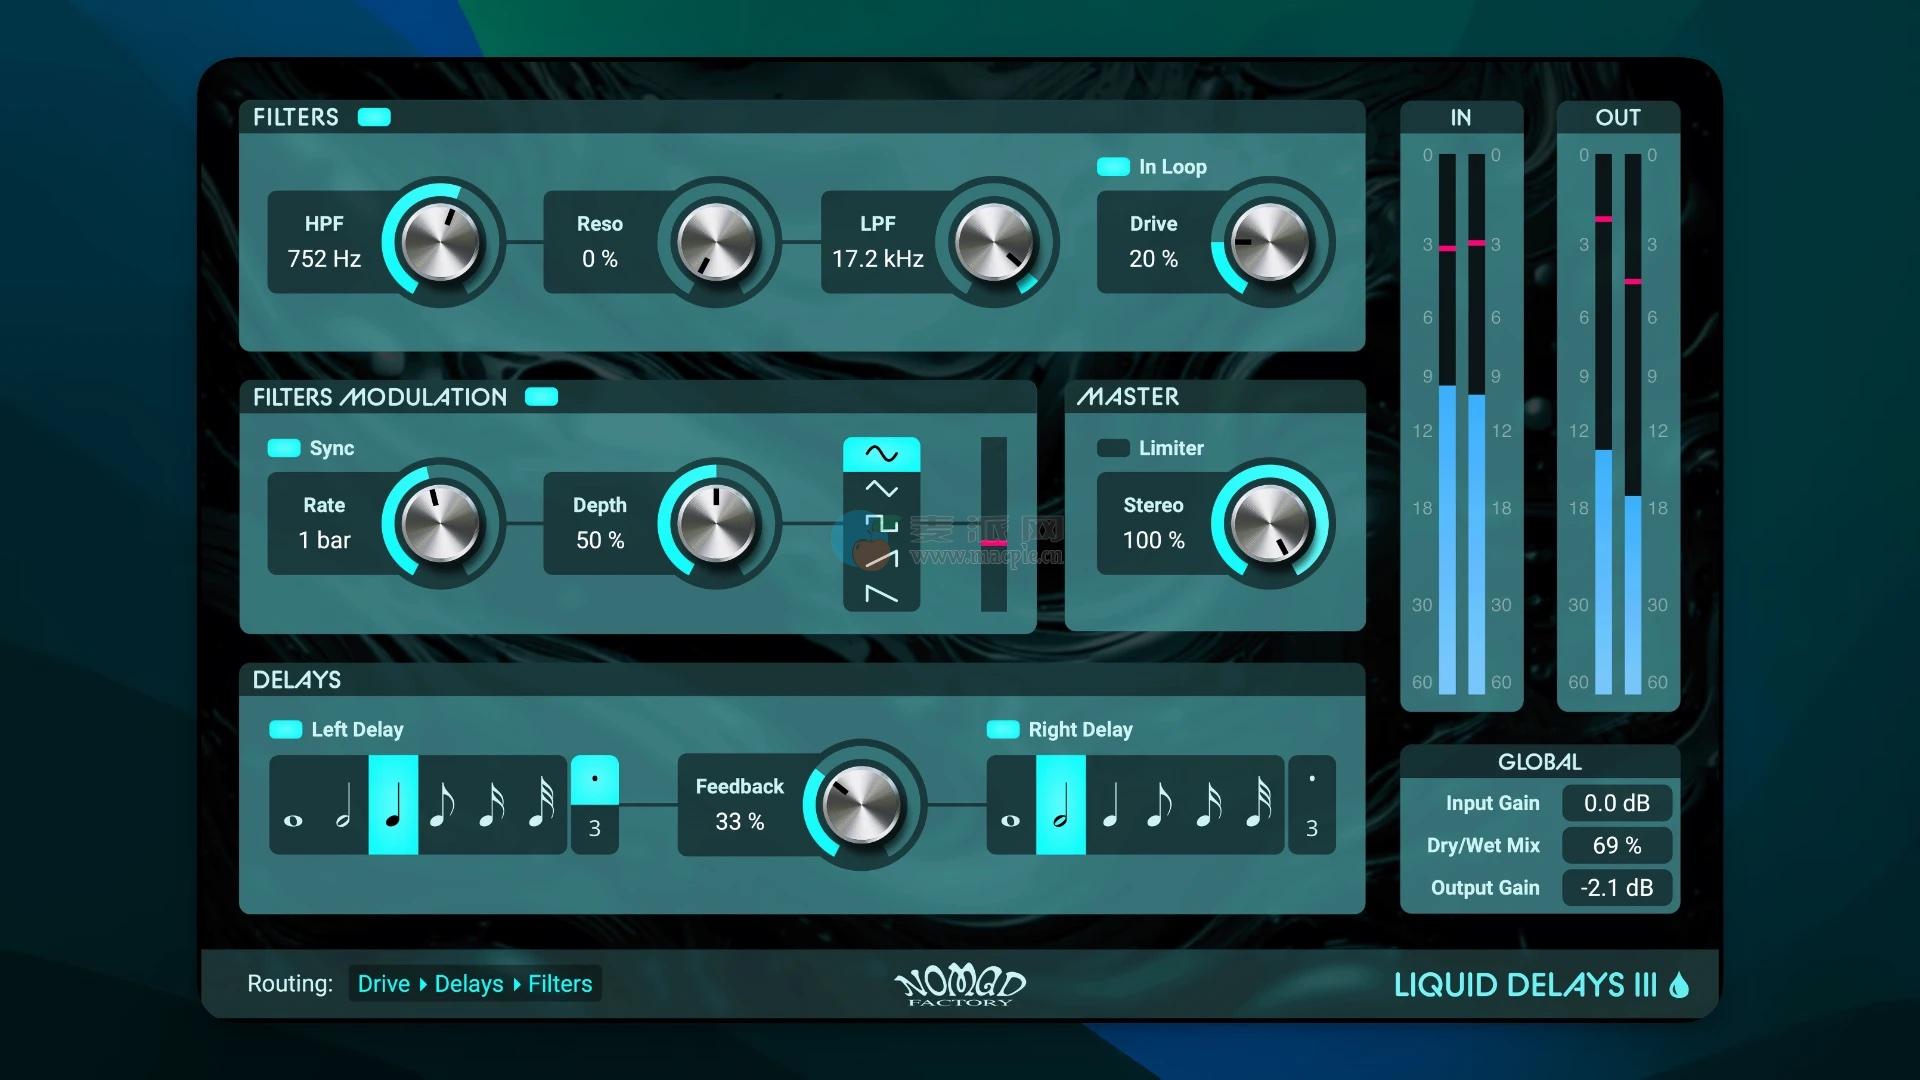Screen dimensions: 1920x1080
Task: Click the Stereo 100 % readout
Action: coord(1153,540)
